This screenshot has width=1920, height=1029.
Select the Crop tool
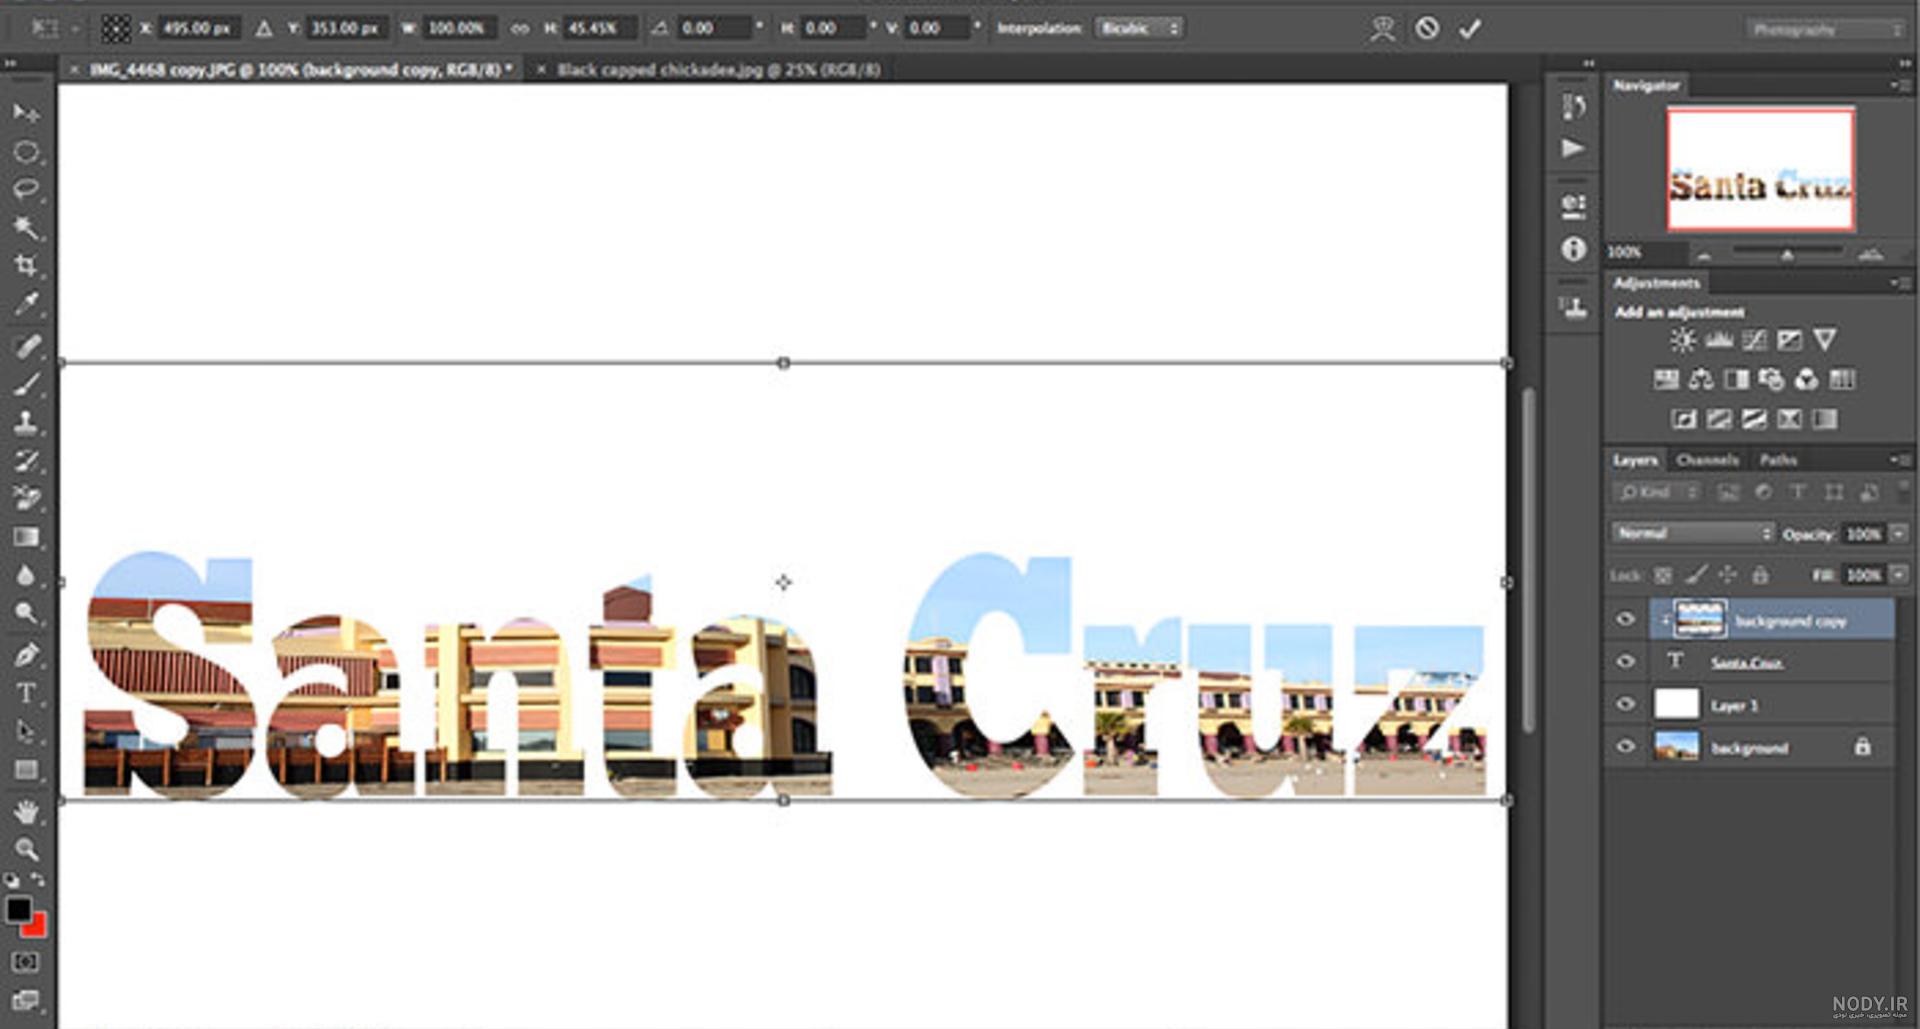26,265
